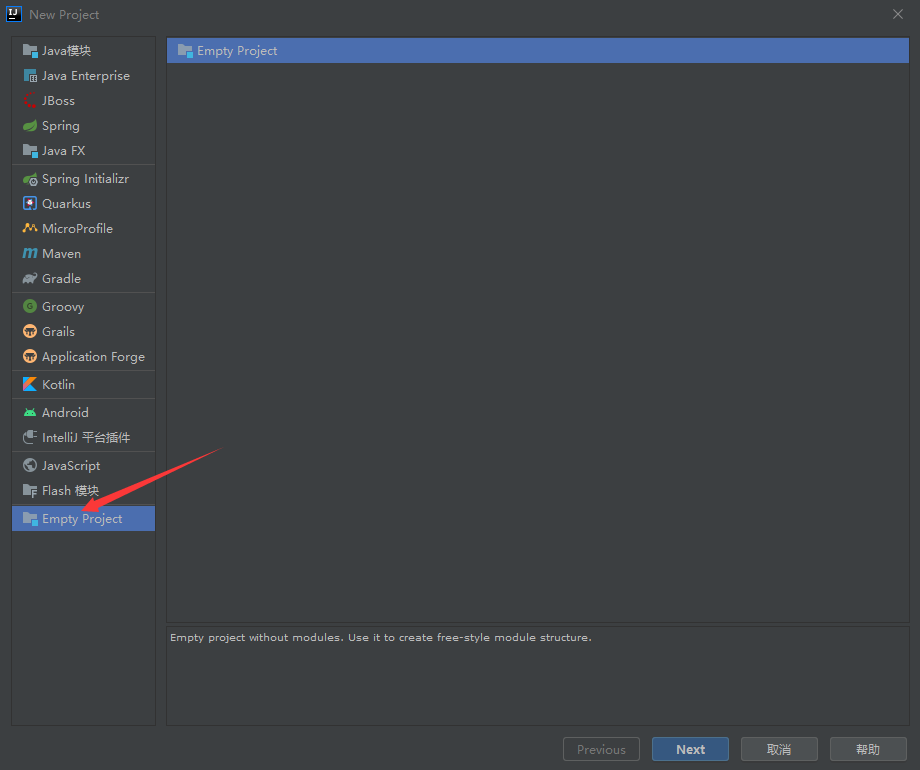
Task: Click the Previous button
Action: click(601, 749)
